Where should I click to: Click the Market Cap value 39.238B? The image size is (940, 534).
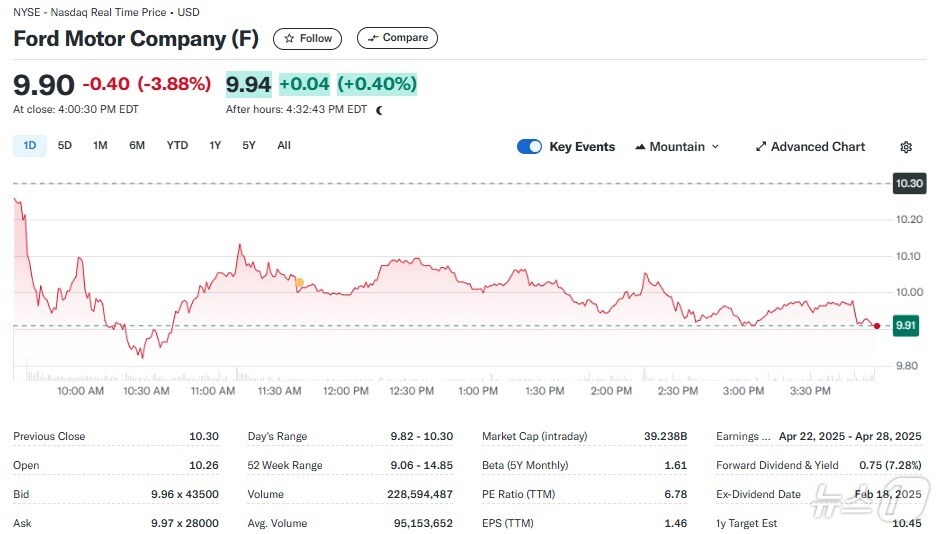tap(665, 436)
